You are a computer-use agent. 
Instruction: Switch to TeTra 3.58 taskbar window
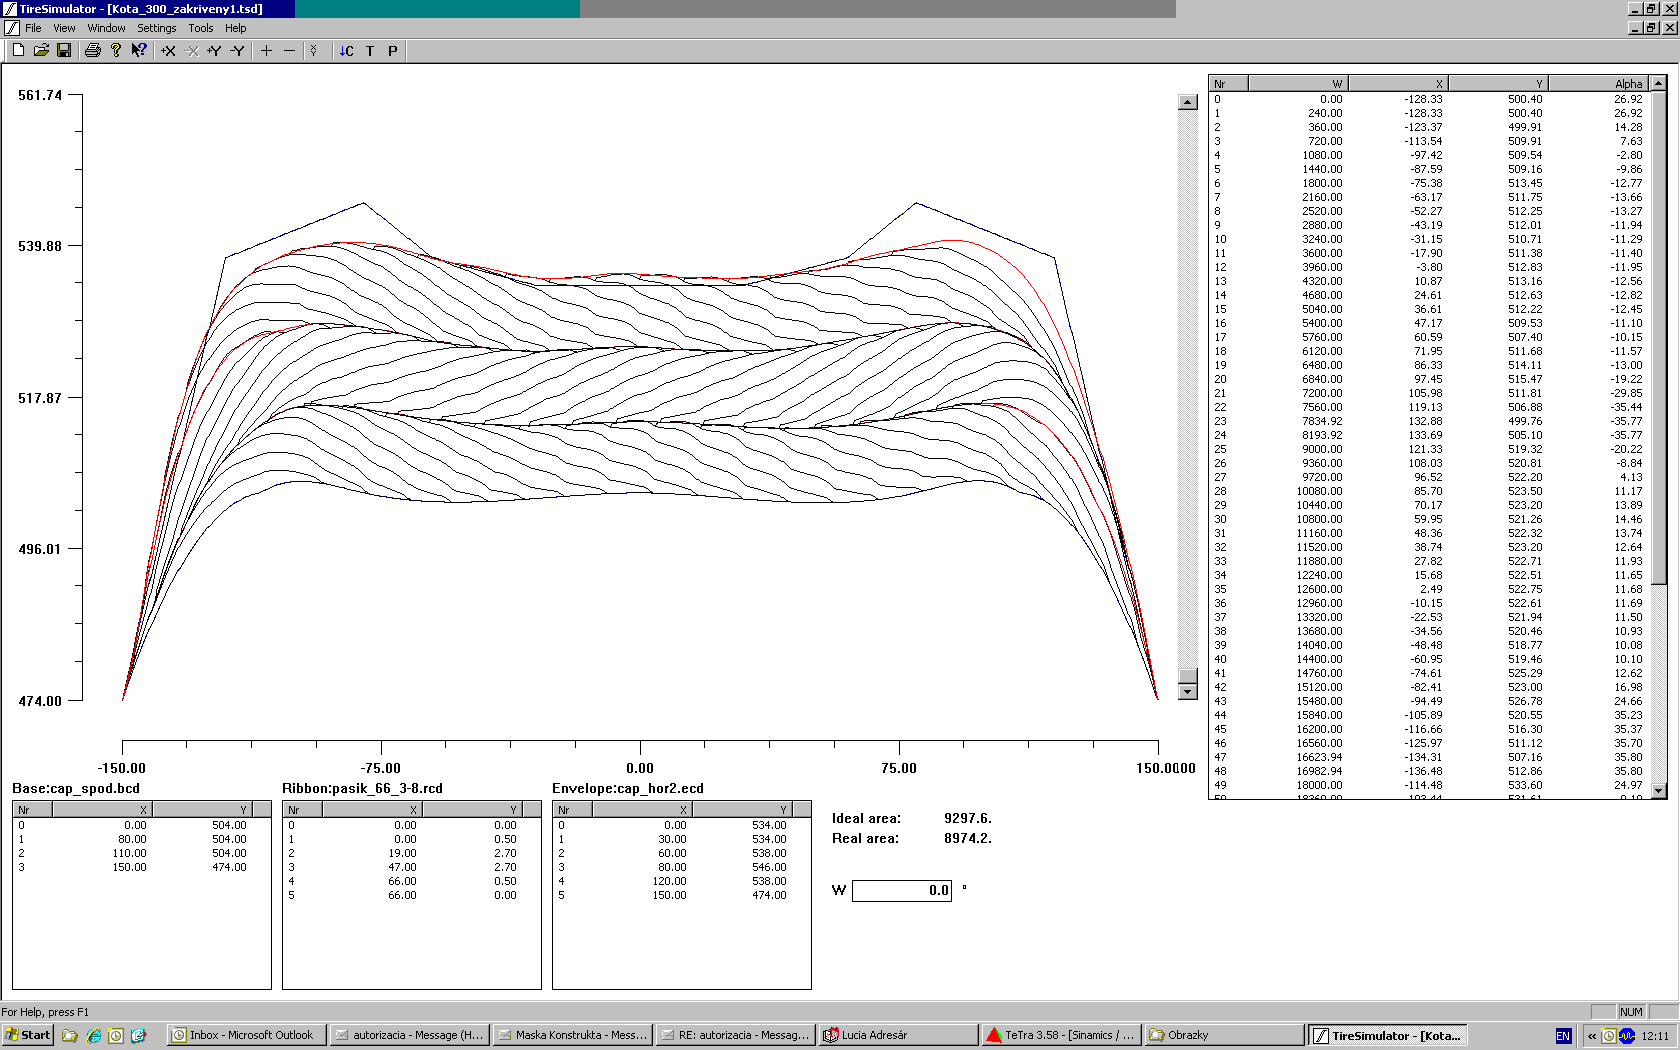coord(1062,1035)
